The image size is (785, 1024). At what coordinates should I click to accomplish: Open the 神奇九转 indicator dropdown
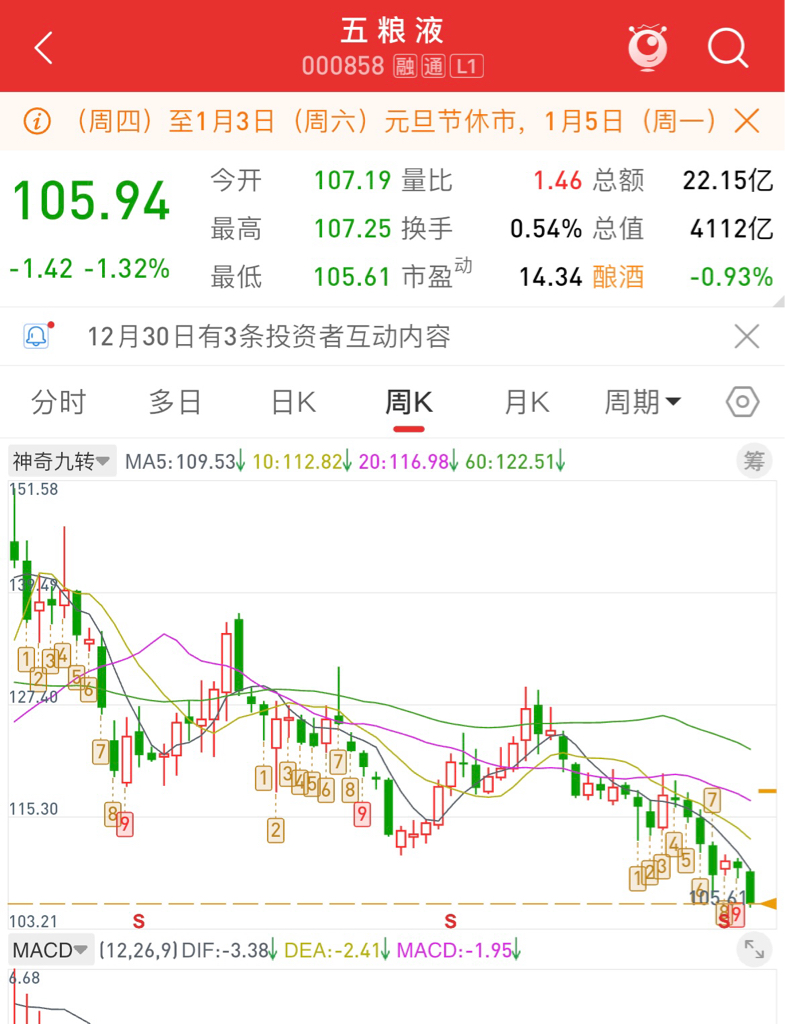point(62,461)
